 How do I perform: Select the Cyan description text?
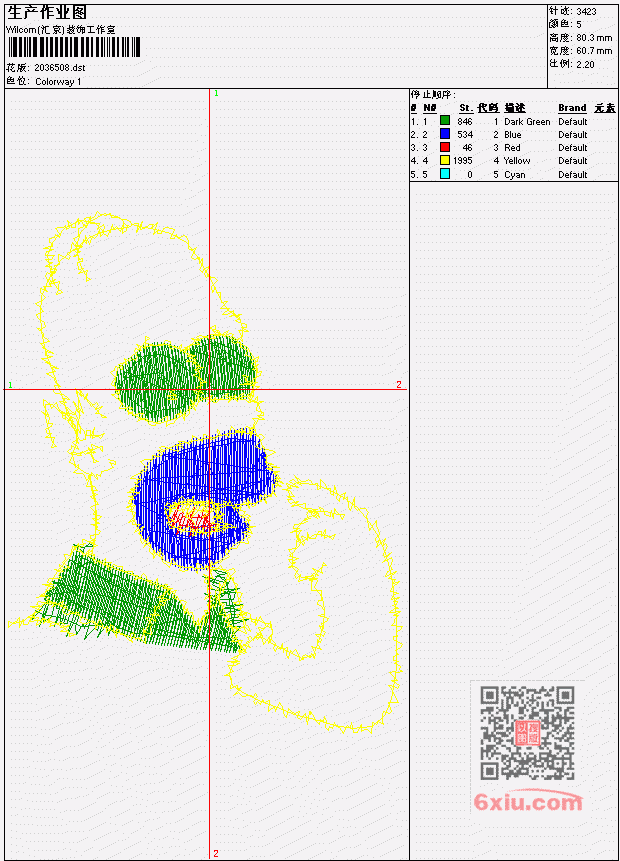click(515, 175)
